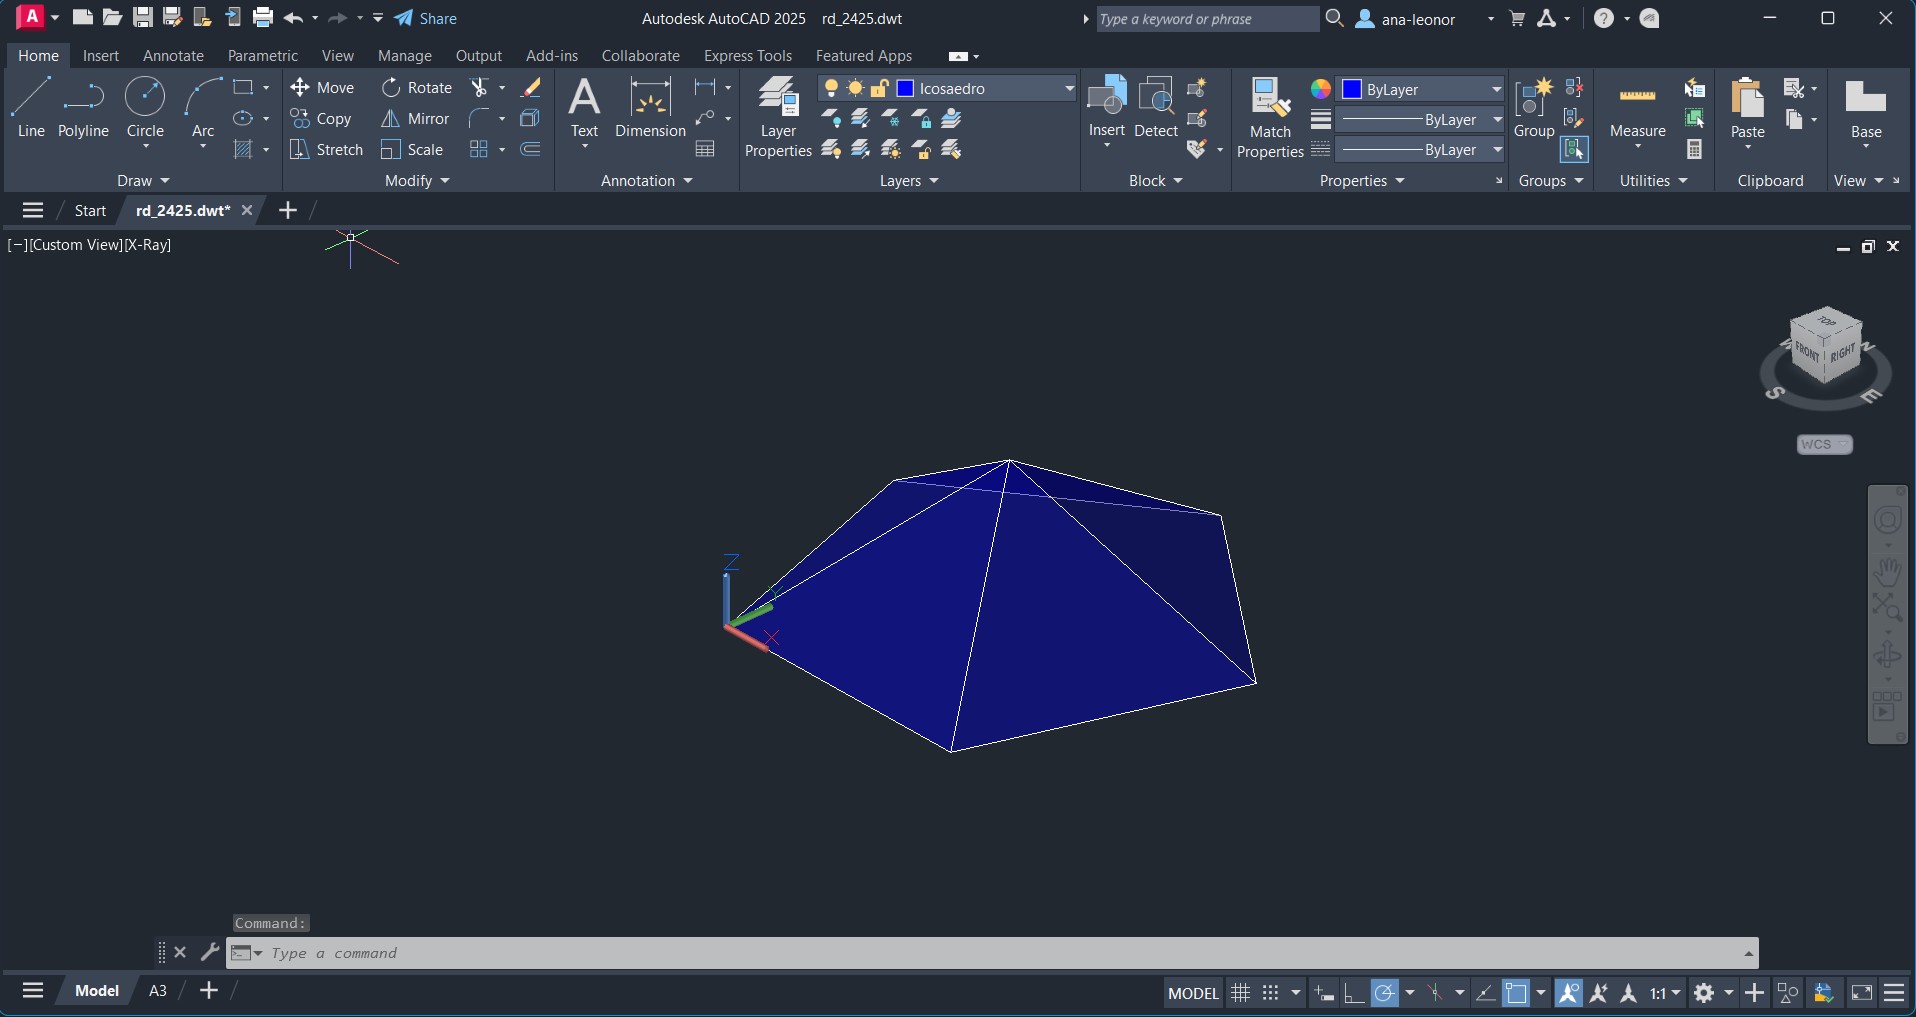Image resolution: width=1916 pixels, height=1017 pixels.
Task: Click the Share button
Action: click(426, 18)
